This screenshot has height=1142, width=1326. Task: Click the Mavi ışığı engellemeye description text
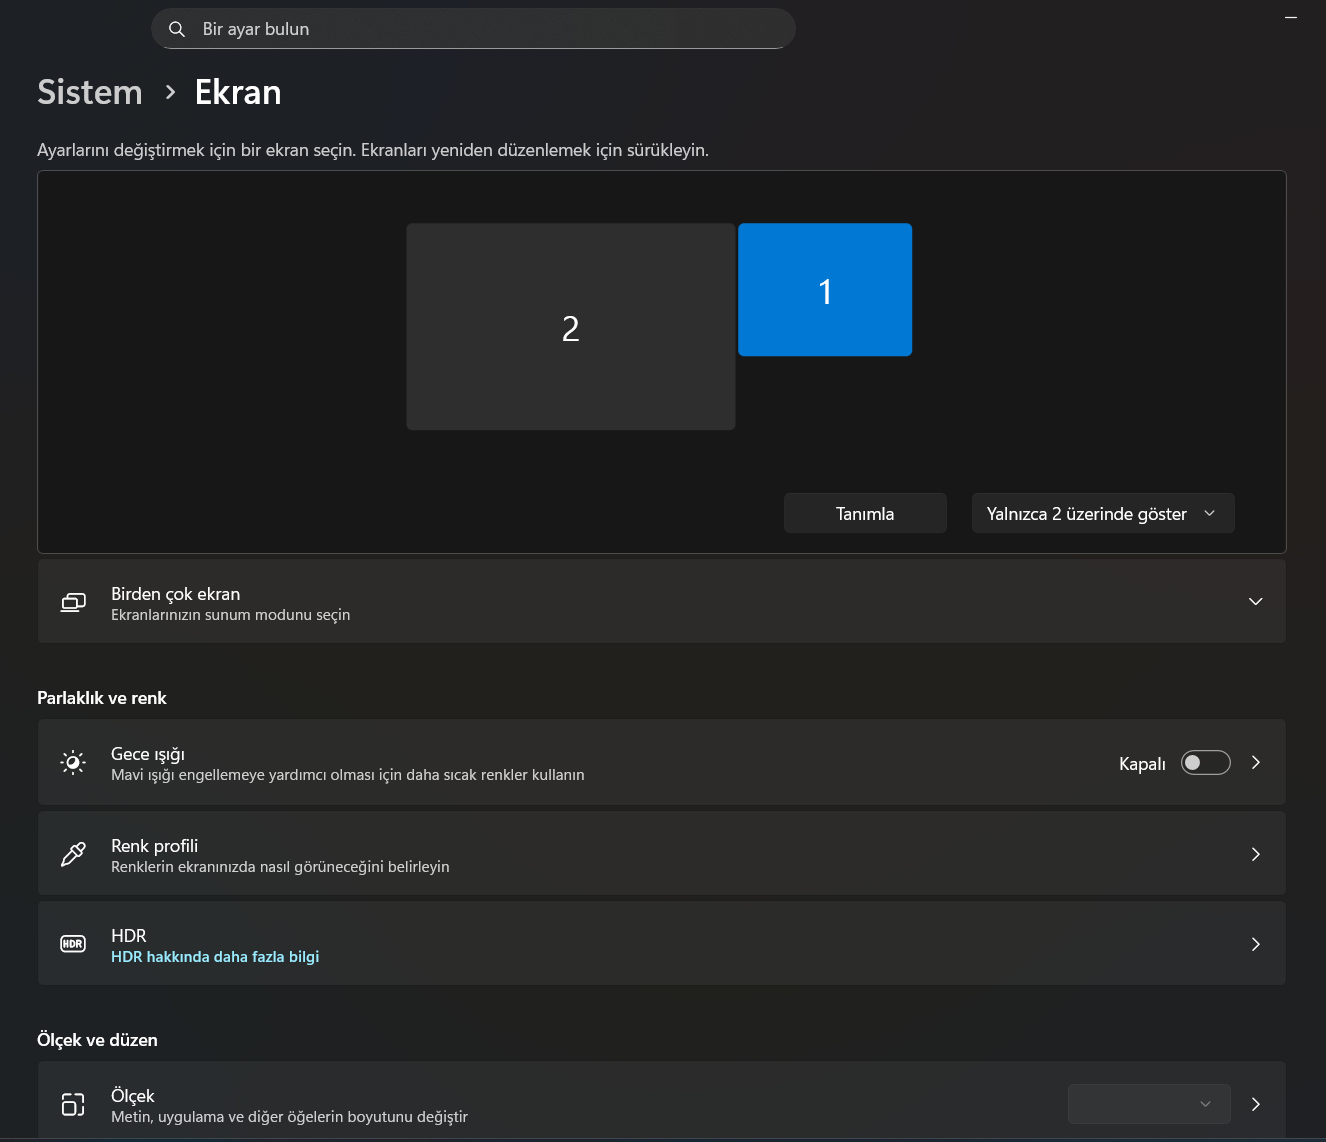[348, 775]
